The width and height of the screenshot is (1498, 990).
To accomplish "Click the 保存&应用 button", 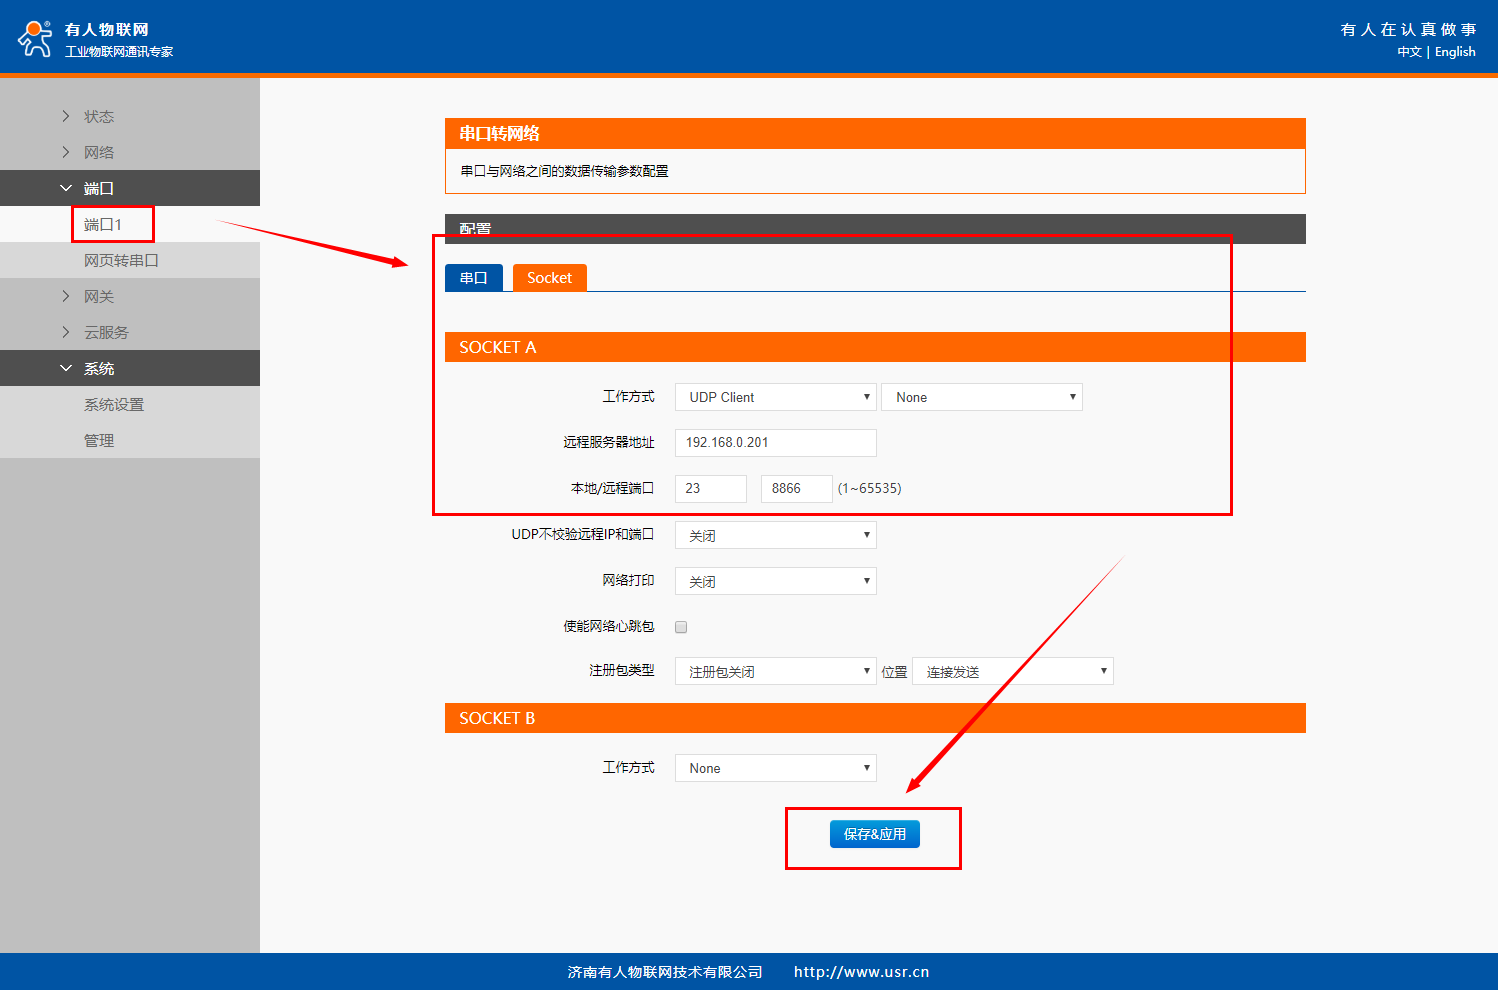I will pyautogui.click(x=874, y=834).
